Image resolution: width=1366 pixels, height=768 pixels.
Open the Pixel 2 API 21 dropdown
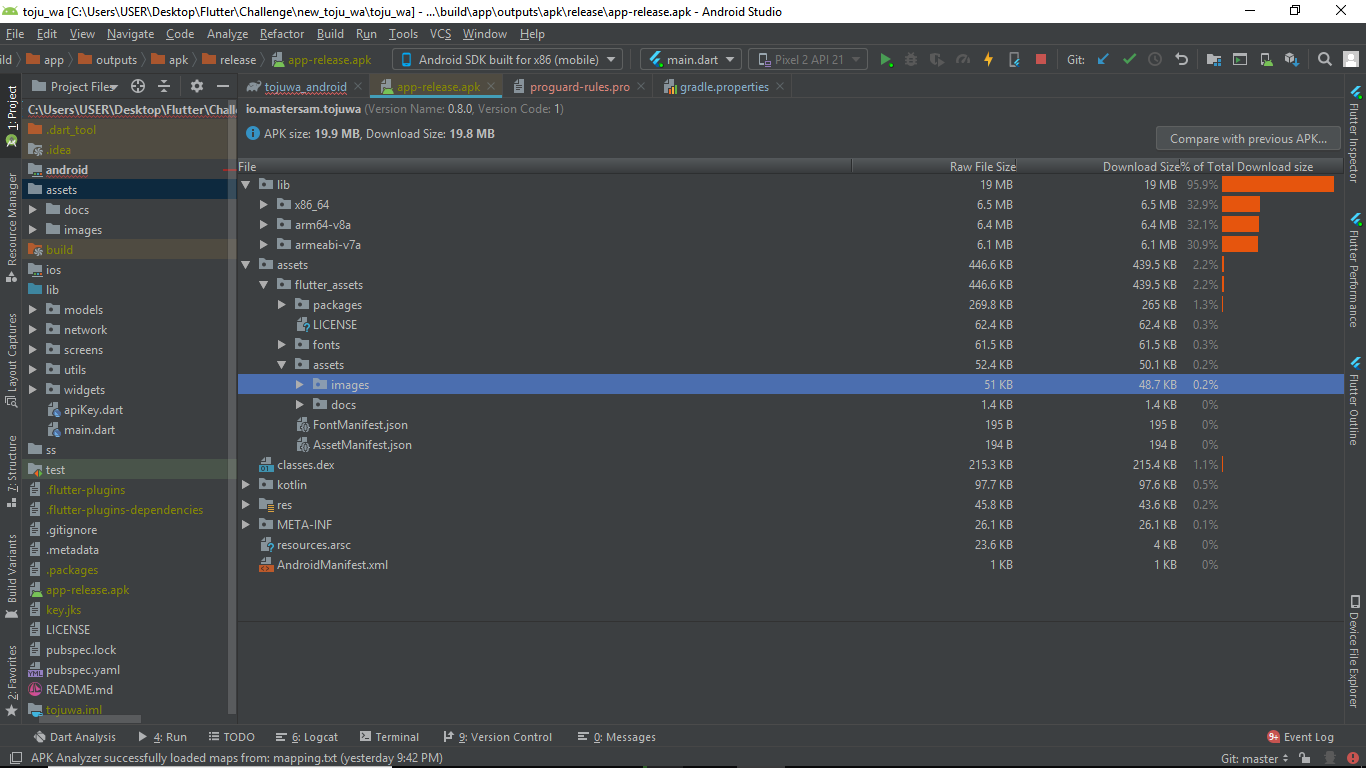point(808,60)
